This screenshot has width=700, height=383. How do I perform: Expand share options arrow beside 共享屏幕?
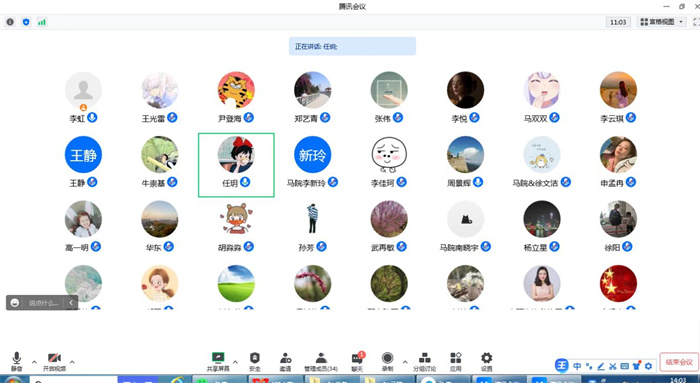pyautogui.click(x=235, y=362)
